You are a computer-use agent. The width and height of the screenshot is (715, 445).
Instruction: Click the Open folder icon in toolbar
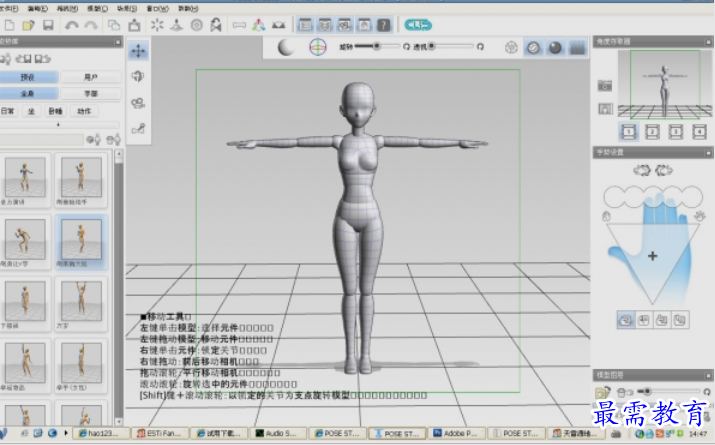click(x=28, y=25)
